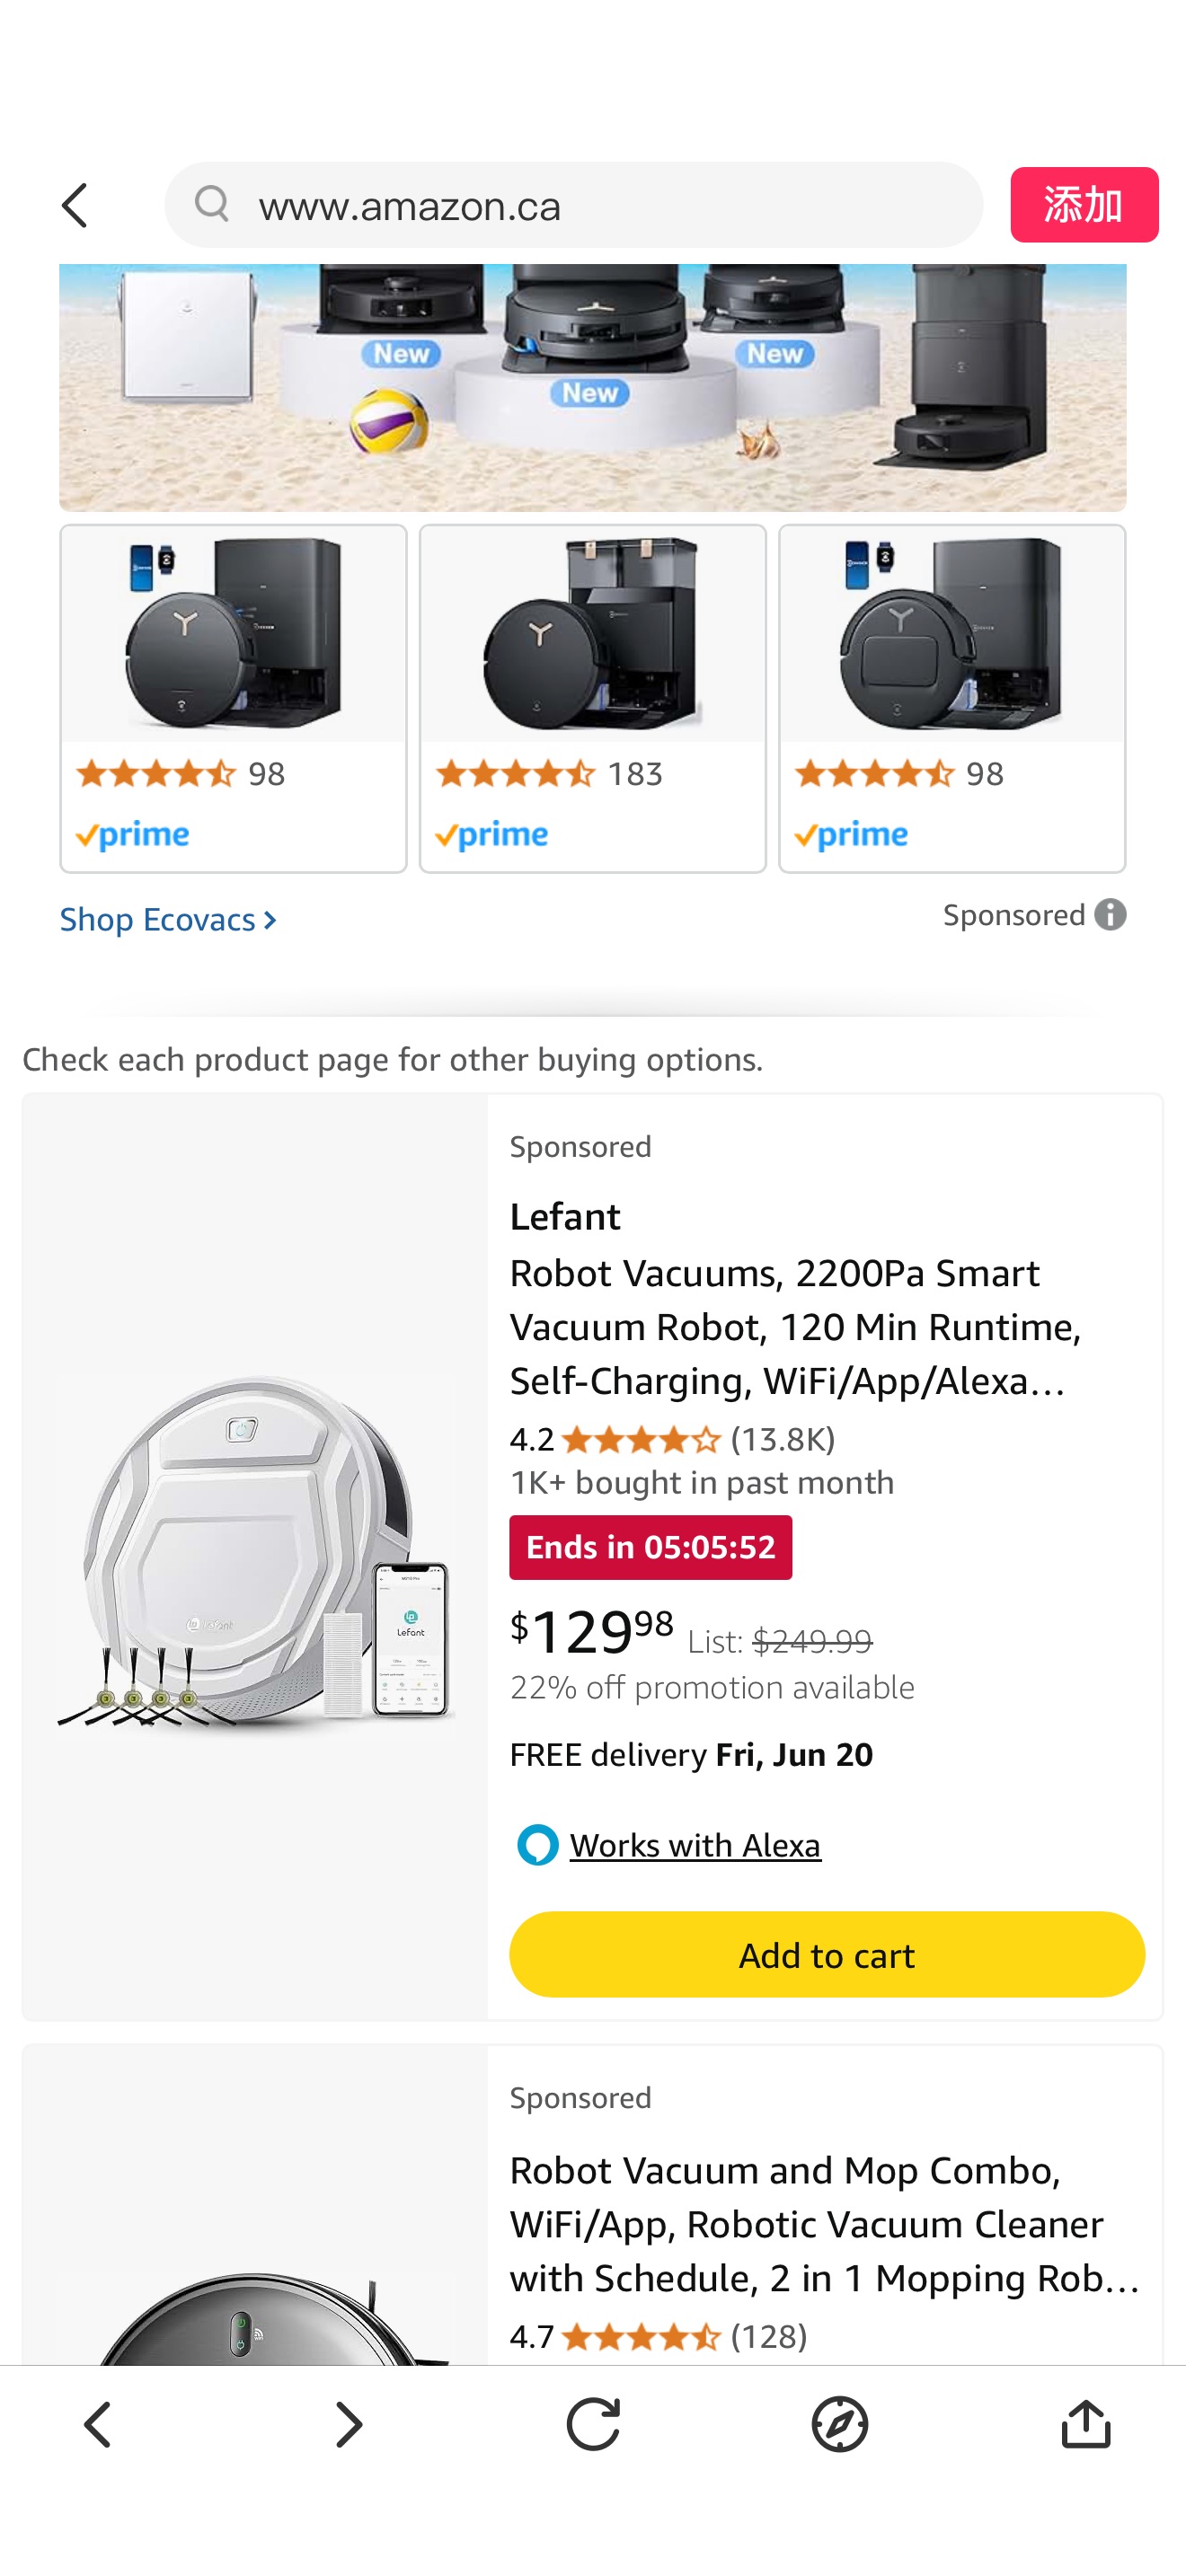The height and width of the screenshot is (2576, 1186).
Task: Click the pink 添加 button
Action: tap(1084, 205)
